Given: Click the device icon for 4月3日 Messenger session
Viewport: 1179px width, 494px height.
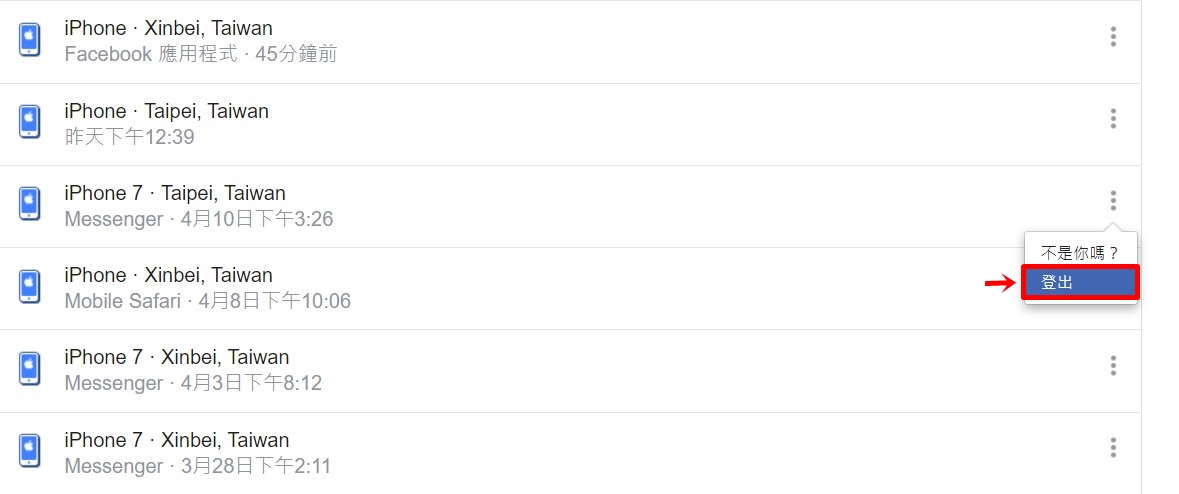Looking at the screenshot, I should tap(29, 368).
